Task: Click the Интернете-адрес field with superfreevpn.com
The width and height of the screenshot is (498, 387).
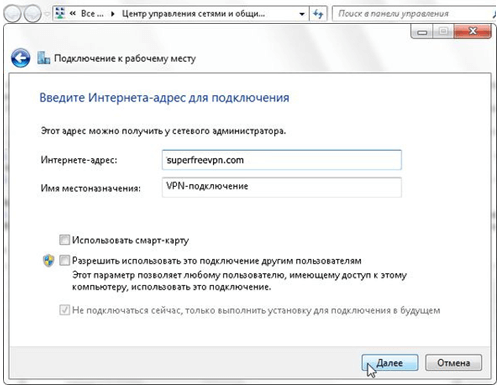Action: (x=282, y=160)
